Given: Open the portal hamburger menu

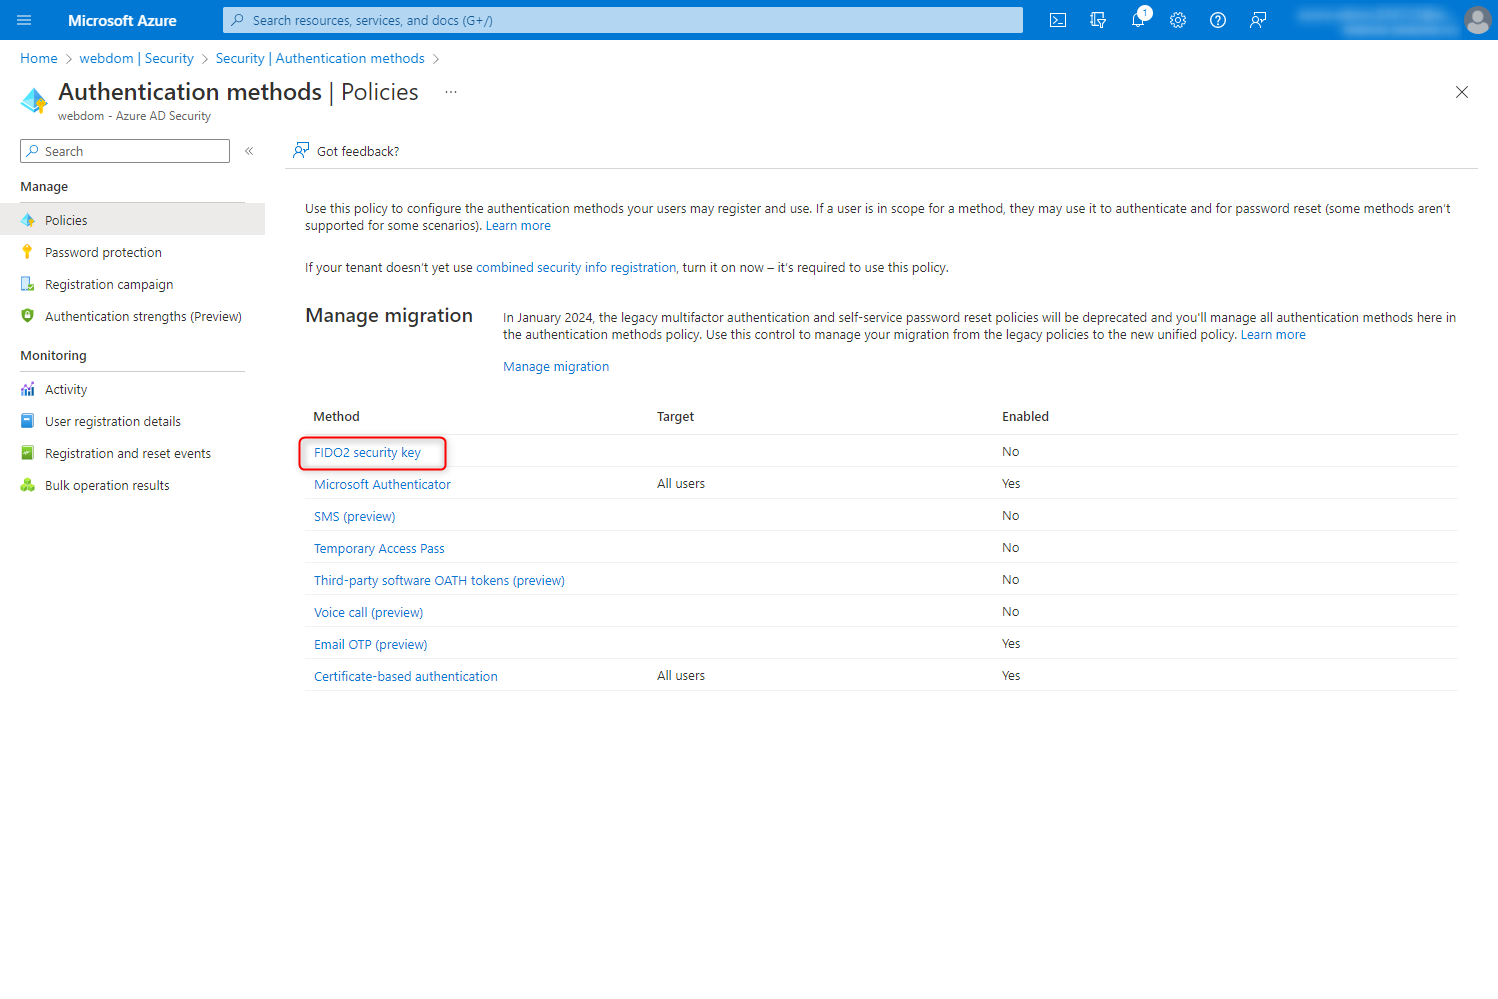Looking at the screenshot, I should click(x=23, y=20).
